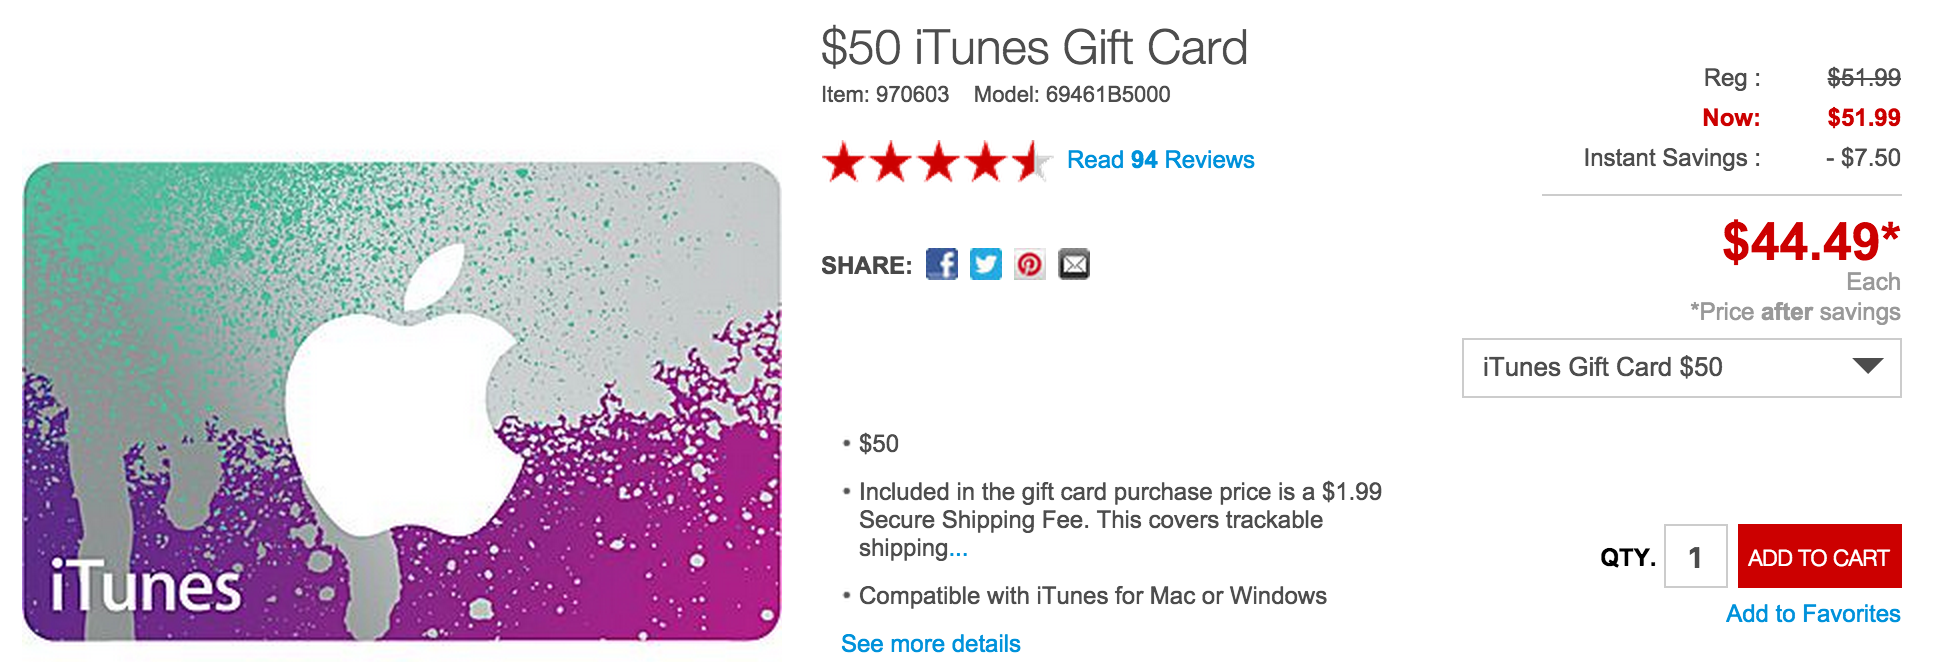Click the crossed-out regular price

1863,78
